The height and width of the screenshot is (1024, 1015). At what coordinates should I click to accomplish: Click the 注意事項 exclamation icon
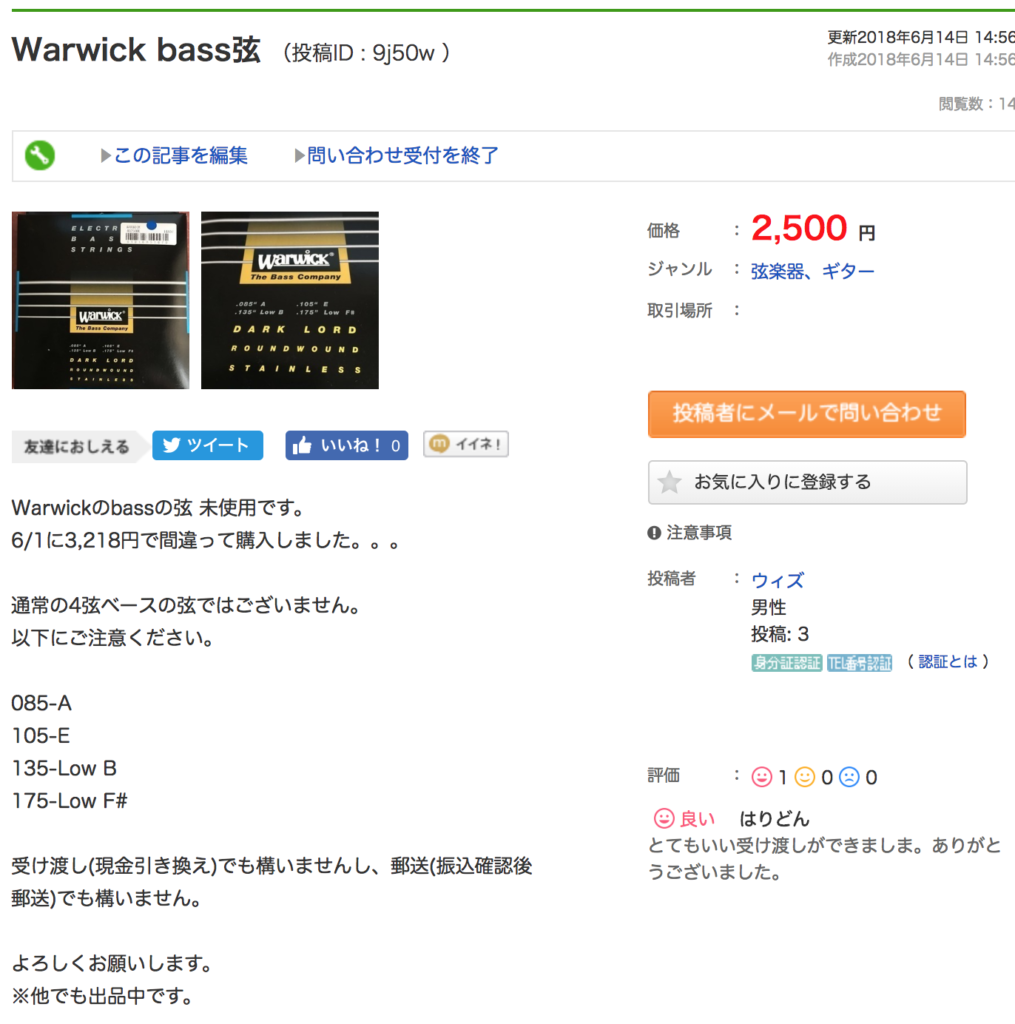tap(654, 533)
